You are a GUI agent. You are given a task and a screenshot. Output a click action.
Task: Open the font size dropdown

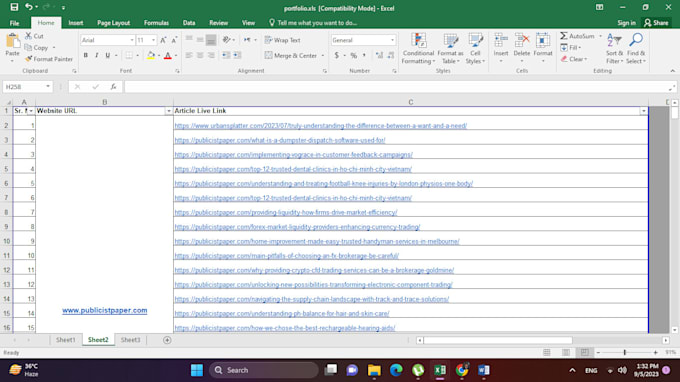pyautogui.click(x=153, y=40)
